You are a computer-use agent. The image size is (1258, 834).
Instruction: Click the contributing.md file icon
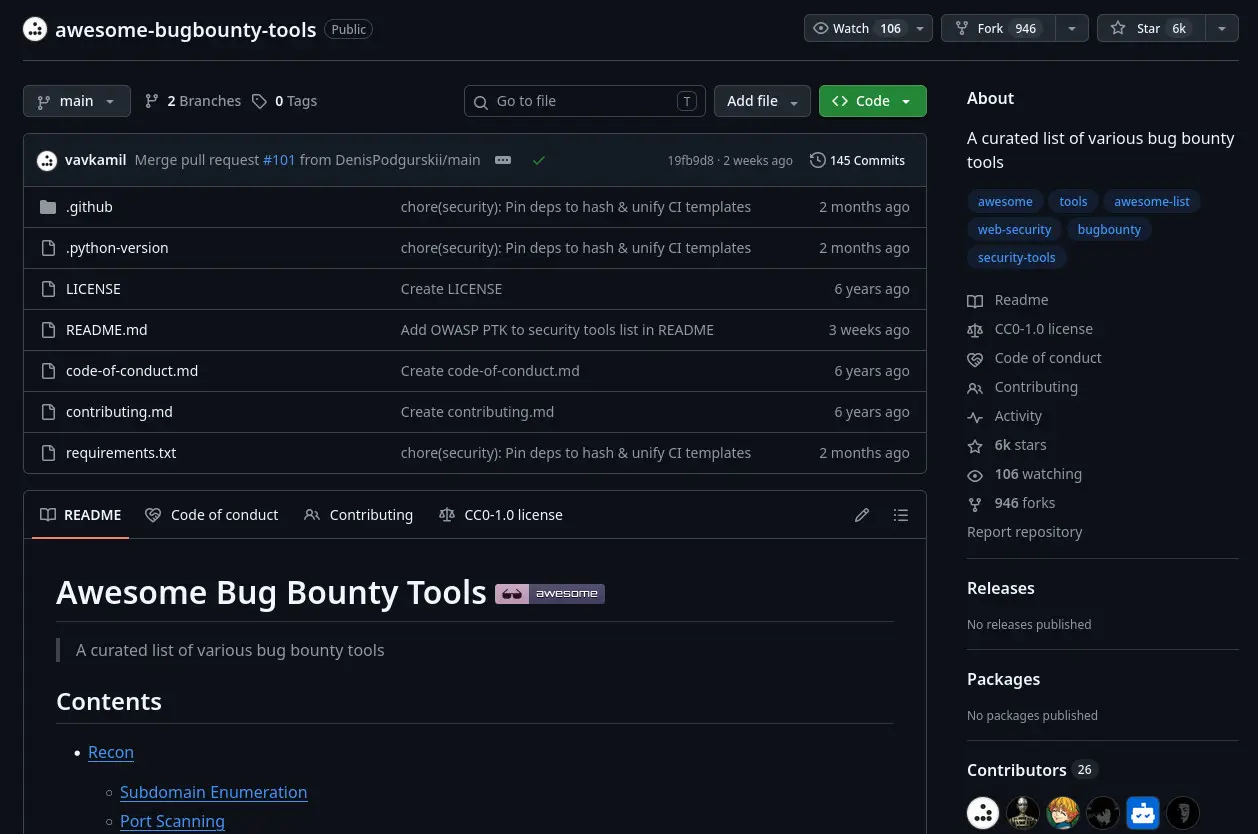click(48, 412)
